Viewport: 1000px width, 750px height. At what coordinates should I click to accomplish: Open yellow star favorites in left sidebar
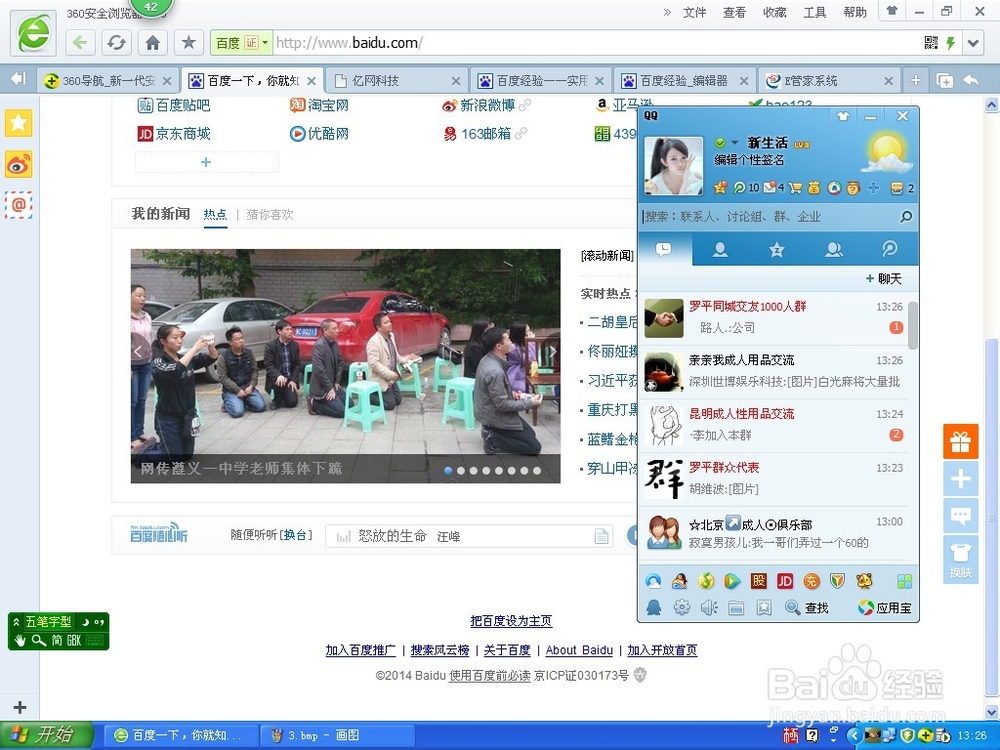18,122
